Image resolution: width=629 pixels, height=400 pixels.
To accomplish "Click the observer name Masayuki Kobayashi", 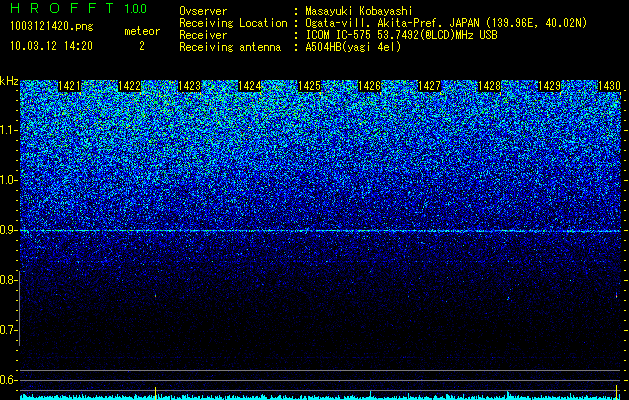I will click(x=359, y=11).
